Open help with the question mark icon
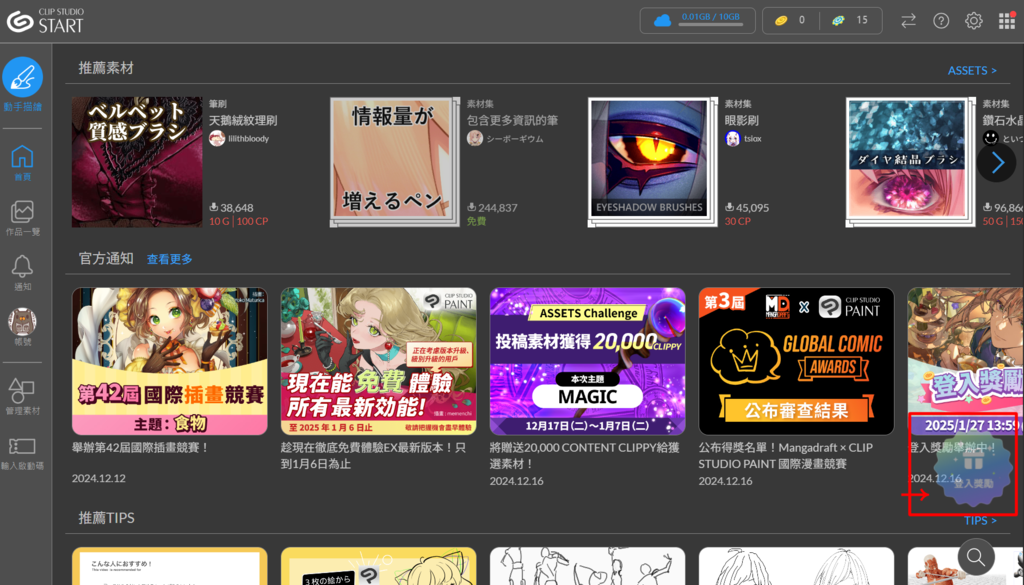1024x585 pixels. 941,21
